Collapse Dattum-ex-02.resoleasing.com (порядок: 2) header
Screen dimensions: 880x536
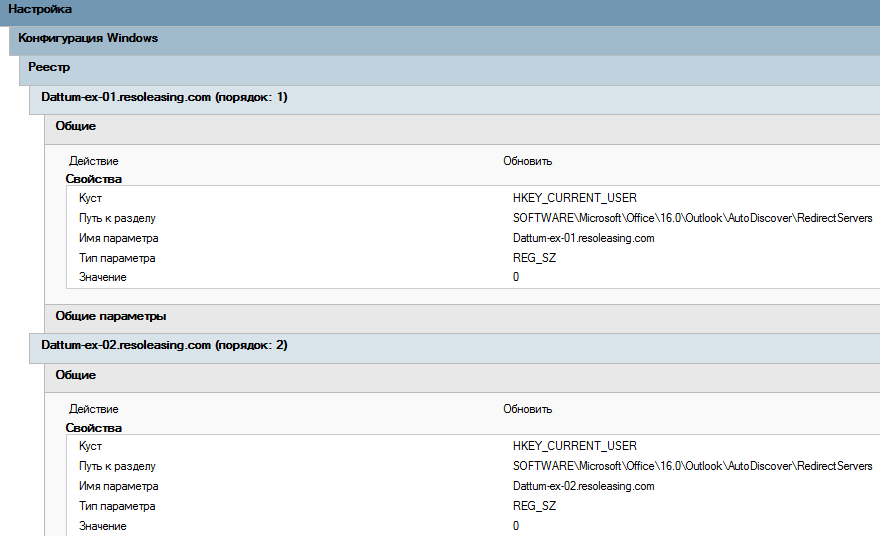coord(455,348)
